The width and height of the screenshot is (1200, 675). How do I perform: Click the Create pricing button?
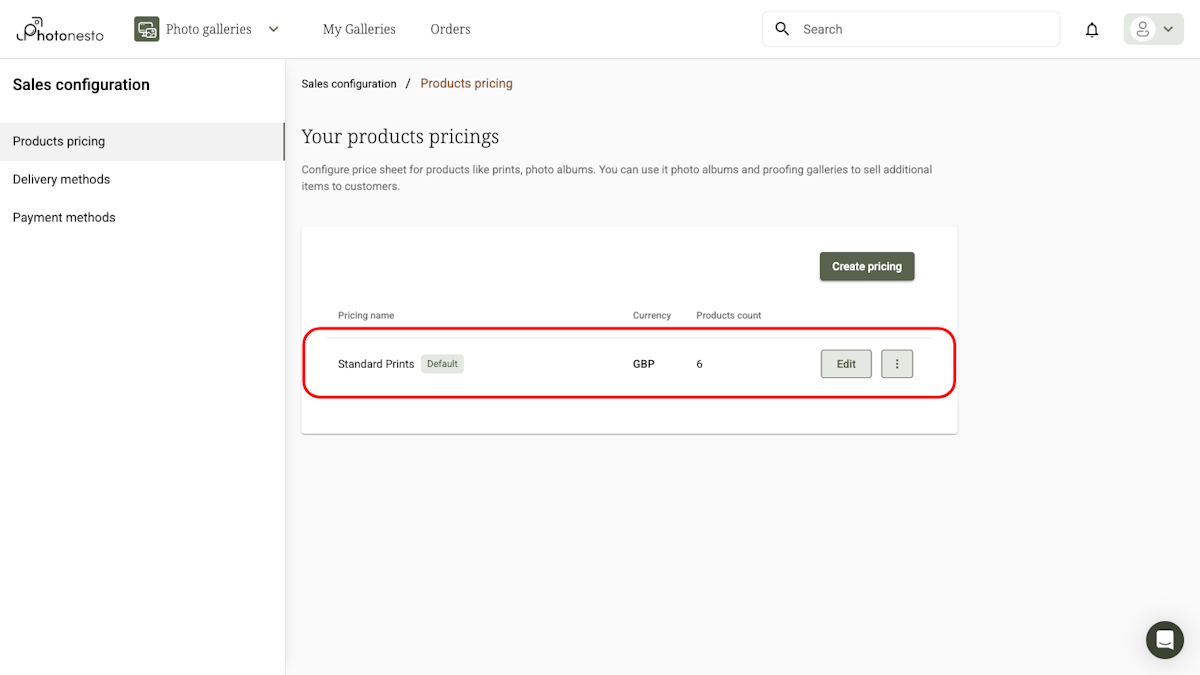866,266
